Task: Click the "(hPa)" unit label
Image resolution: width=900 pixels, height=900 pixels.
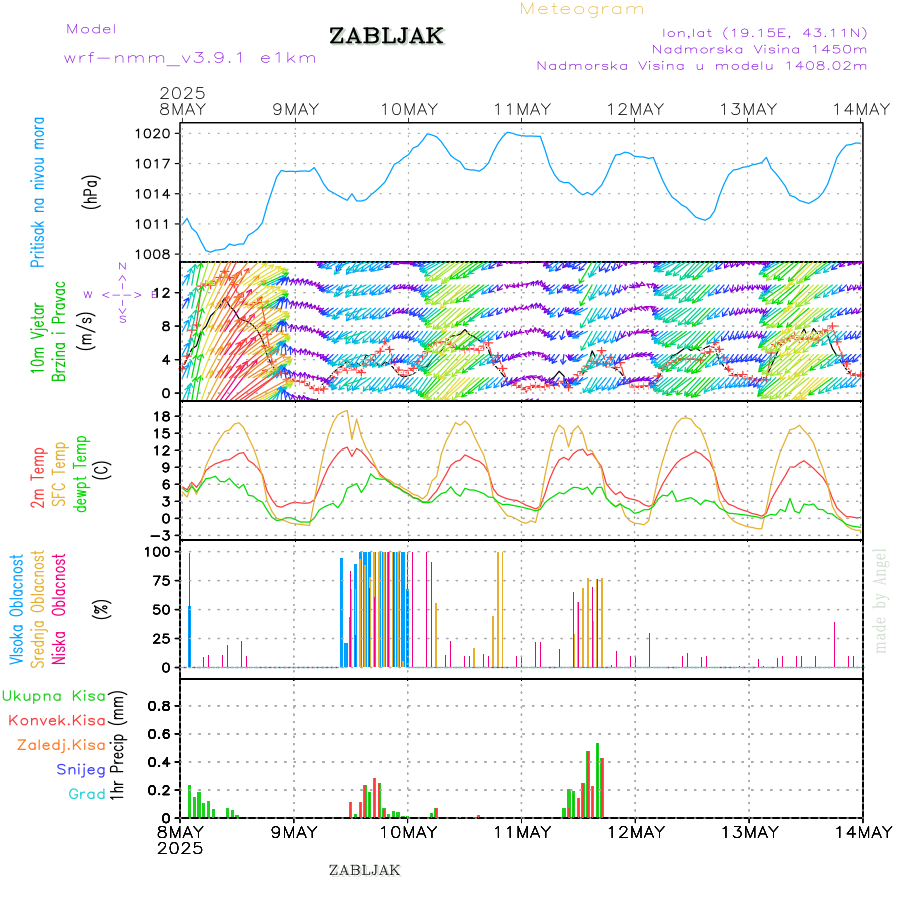Action: [x=91, y=192]
